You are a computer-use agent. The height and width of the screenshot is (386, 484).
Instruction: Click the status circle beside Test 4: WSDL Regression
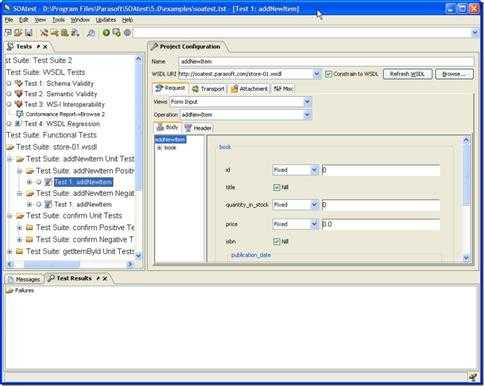click(9, 124)
